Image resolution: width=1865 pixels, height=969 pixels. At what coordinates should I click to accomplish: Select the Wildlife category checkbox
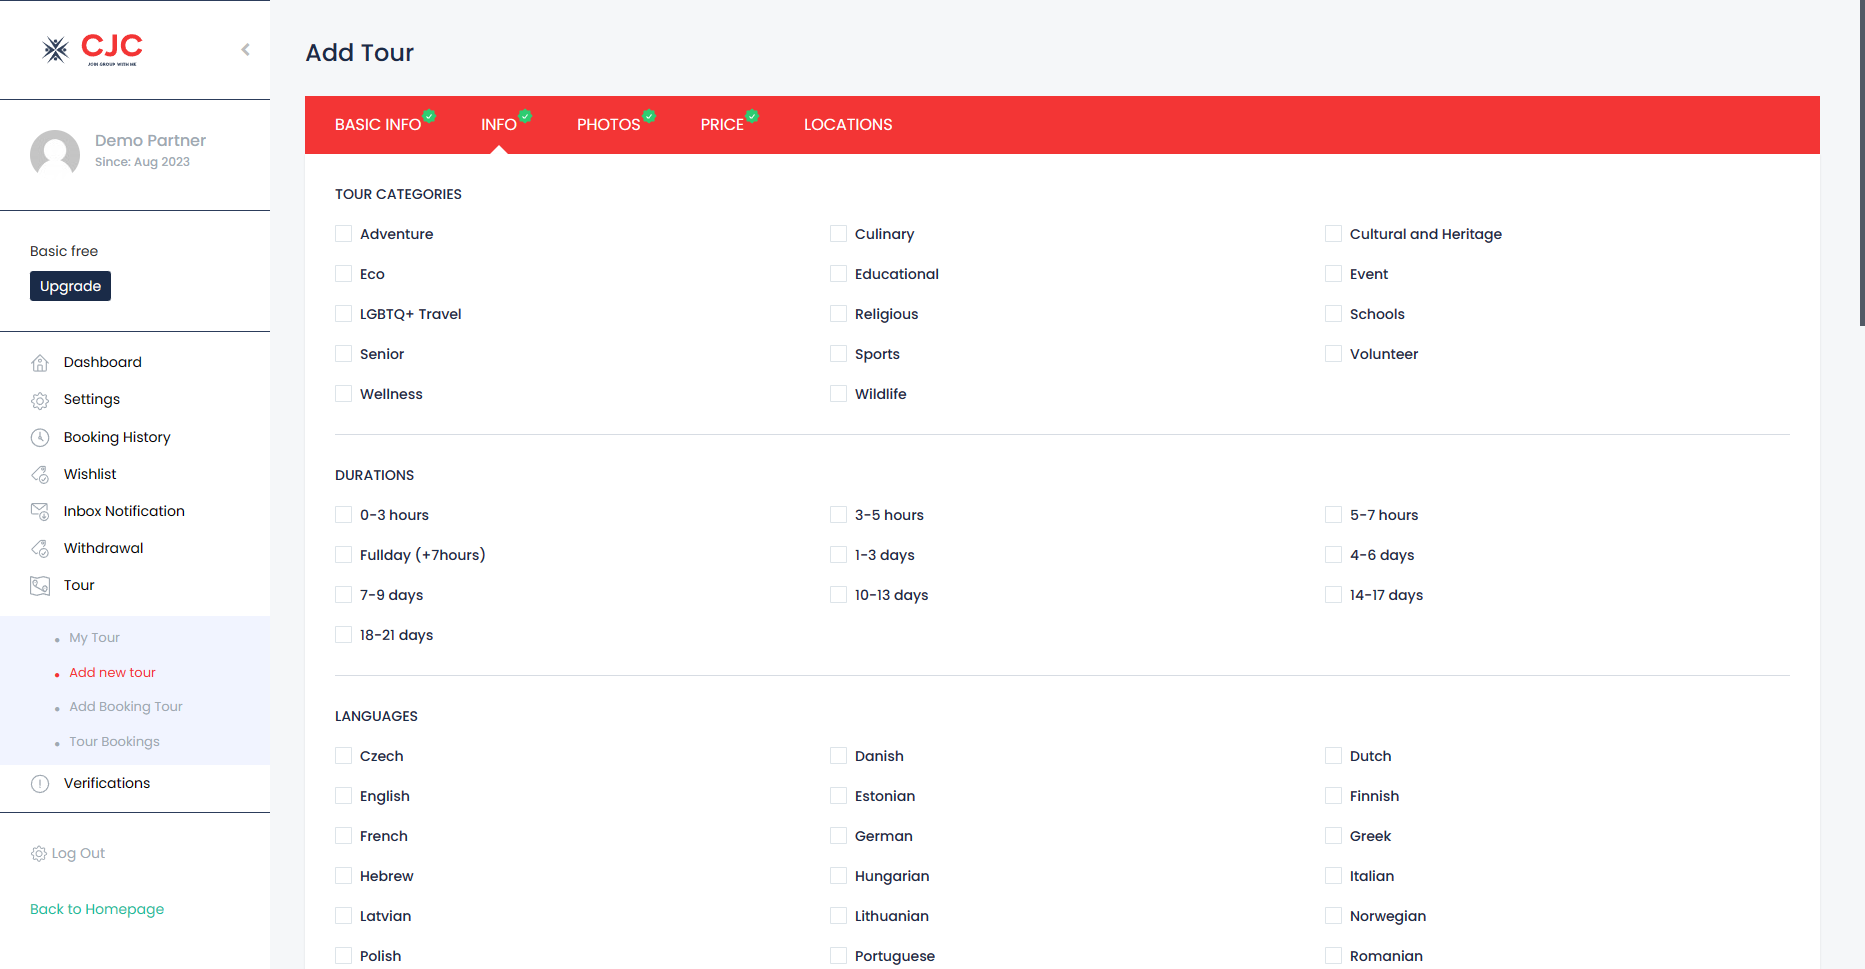(x=839, y=394)
